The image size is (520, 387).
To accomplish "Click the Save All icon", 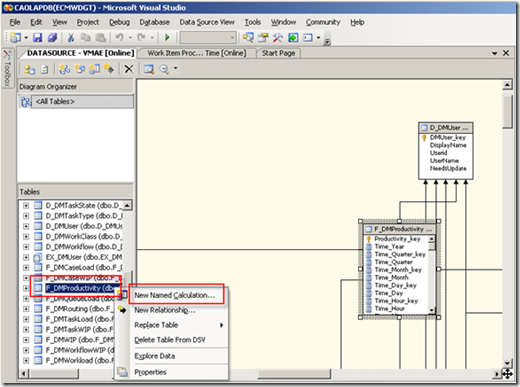I will [52, 37].
